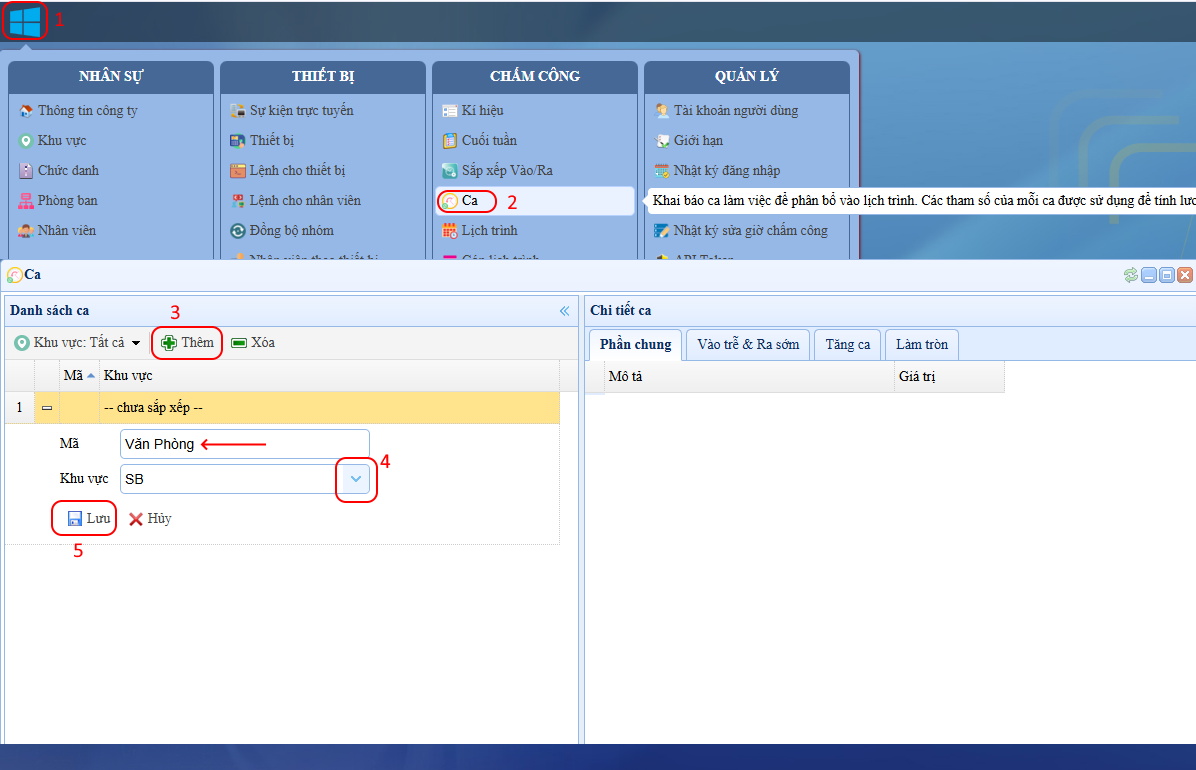Click the Thêm button
The image size is (1196, 770).
pyautogui.click(x=188, y=343)
